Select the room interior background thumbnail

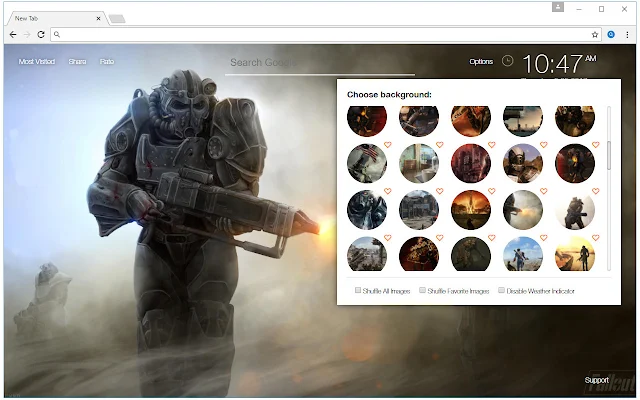pyautogui.click(x=419, y=163)
